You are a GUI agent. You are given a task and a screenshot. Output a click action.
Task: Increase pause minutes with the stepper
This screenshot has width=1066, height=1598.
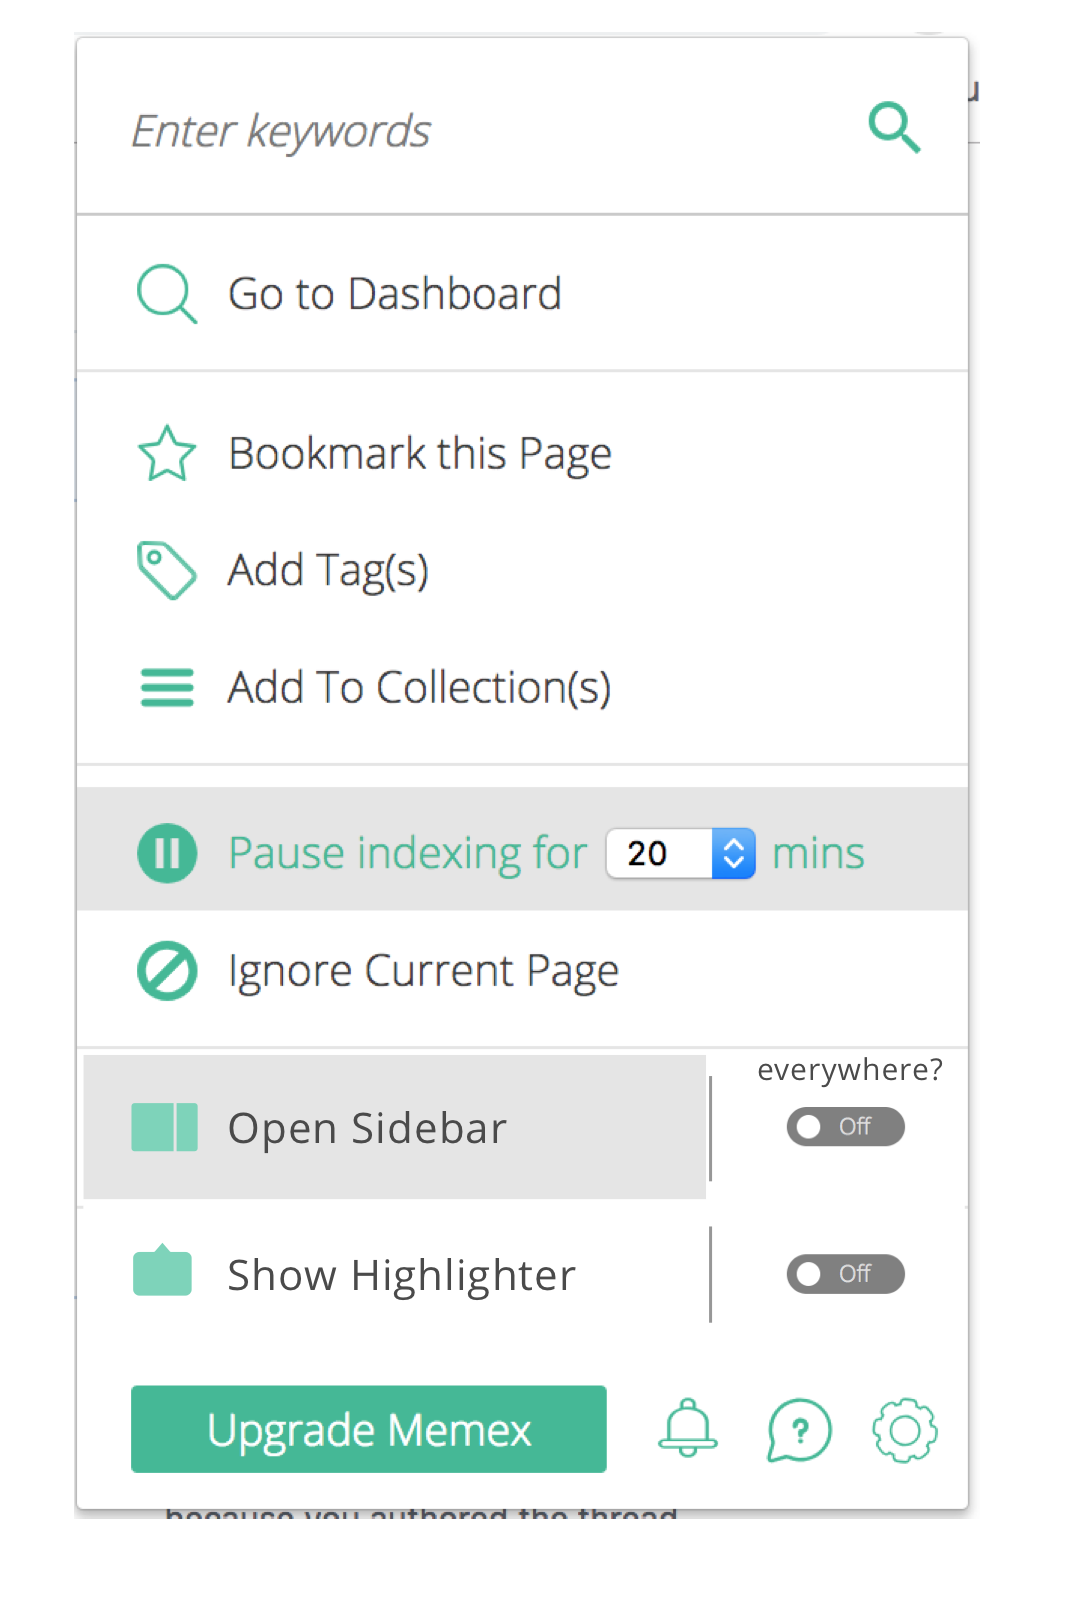pos(734,843)
